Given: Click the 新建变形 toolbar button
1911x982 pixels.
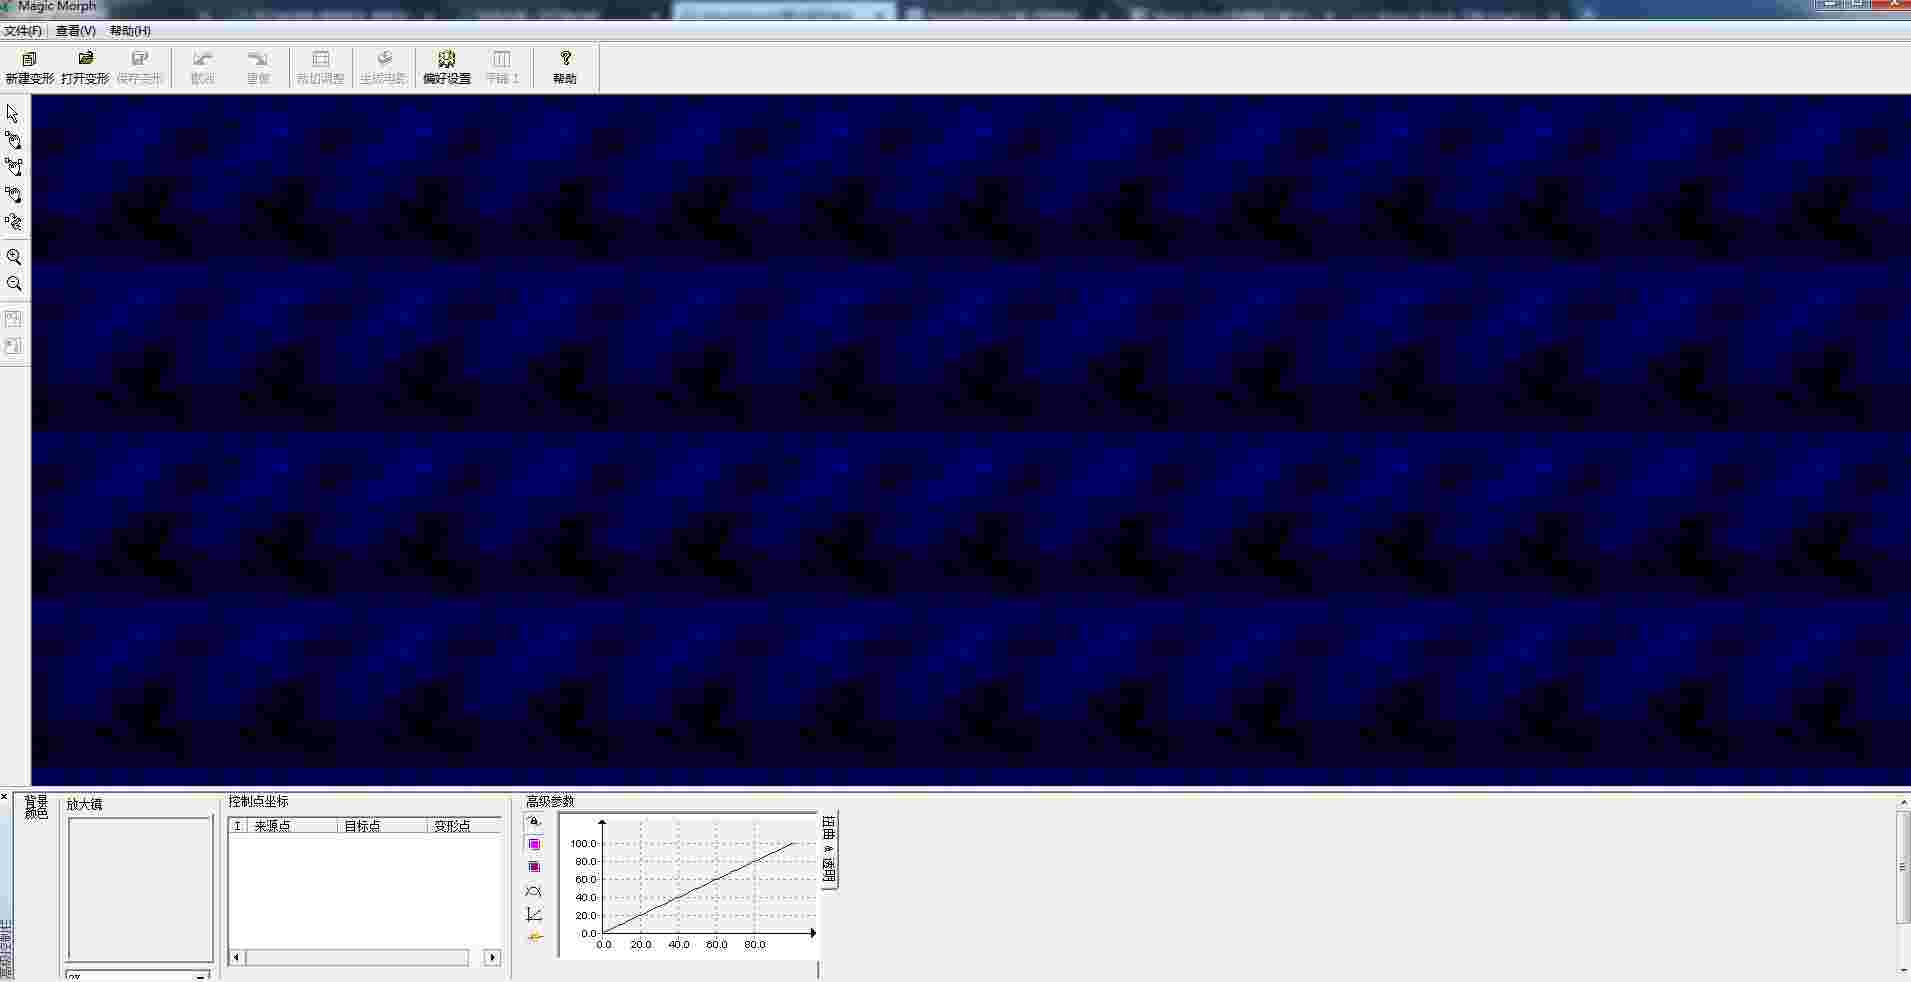Looking at the screenshot, I should point(29,65).
